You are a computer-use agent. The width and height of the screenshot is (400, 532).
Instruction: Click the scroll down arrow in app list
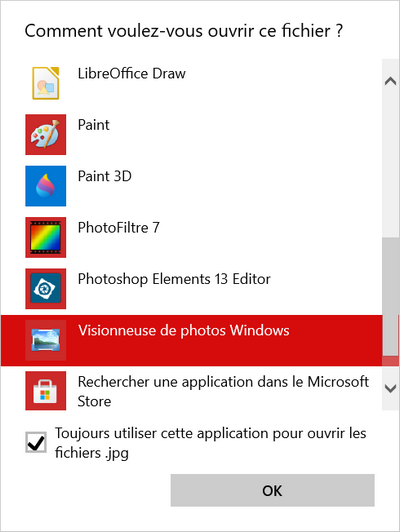391,388
